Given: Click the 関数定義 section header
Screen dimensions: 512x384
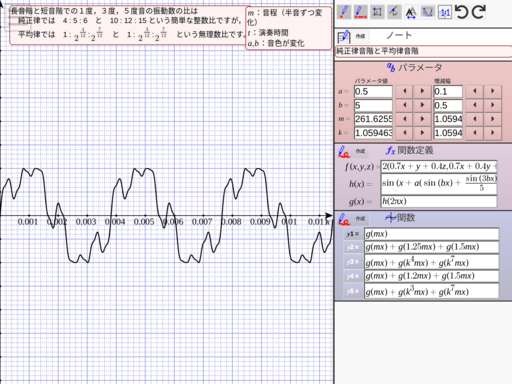Looking at the screenshot, I should point(410,151).
